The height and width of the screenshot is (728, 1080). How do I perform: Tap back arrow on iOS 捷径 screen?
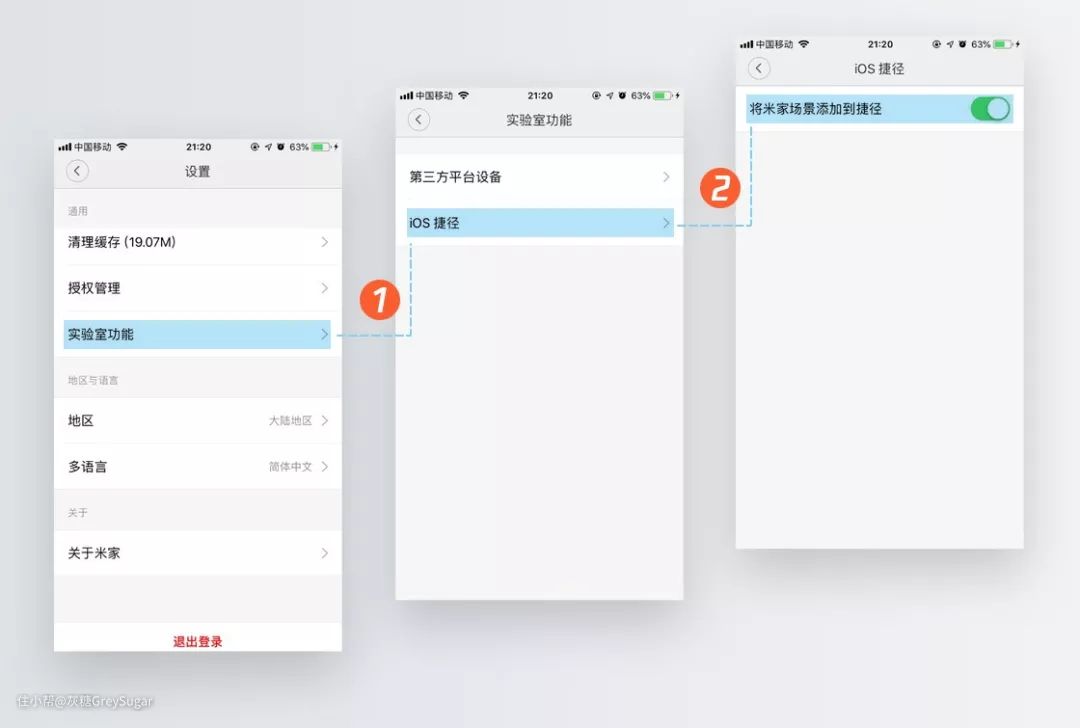[x=759, y=68]
